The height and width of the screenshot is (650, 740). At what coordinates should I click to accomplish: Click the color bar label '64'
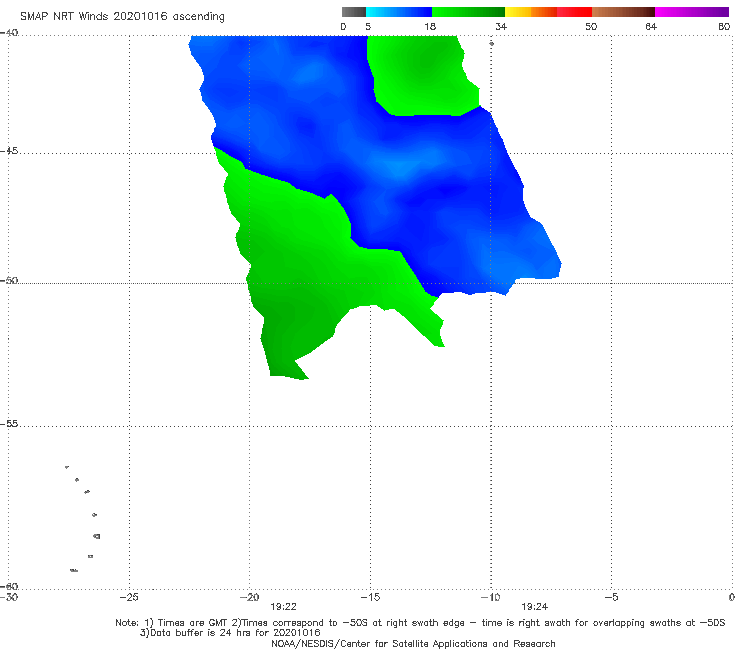click(x=651, y=26)
